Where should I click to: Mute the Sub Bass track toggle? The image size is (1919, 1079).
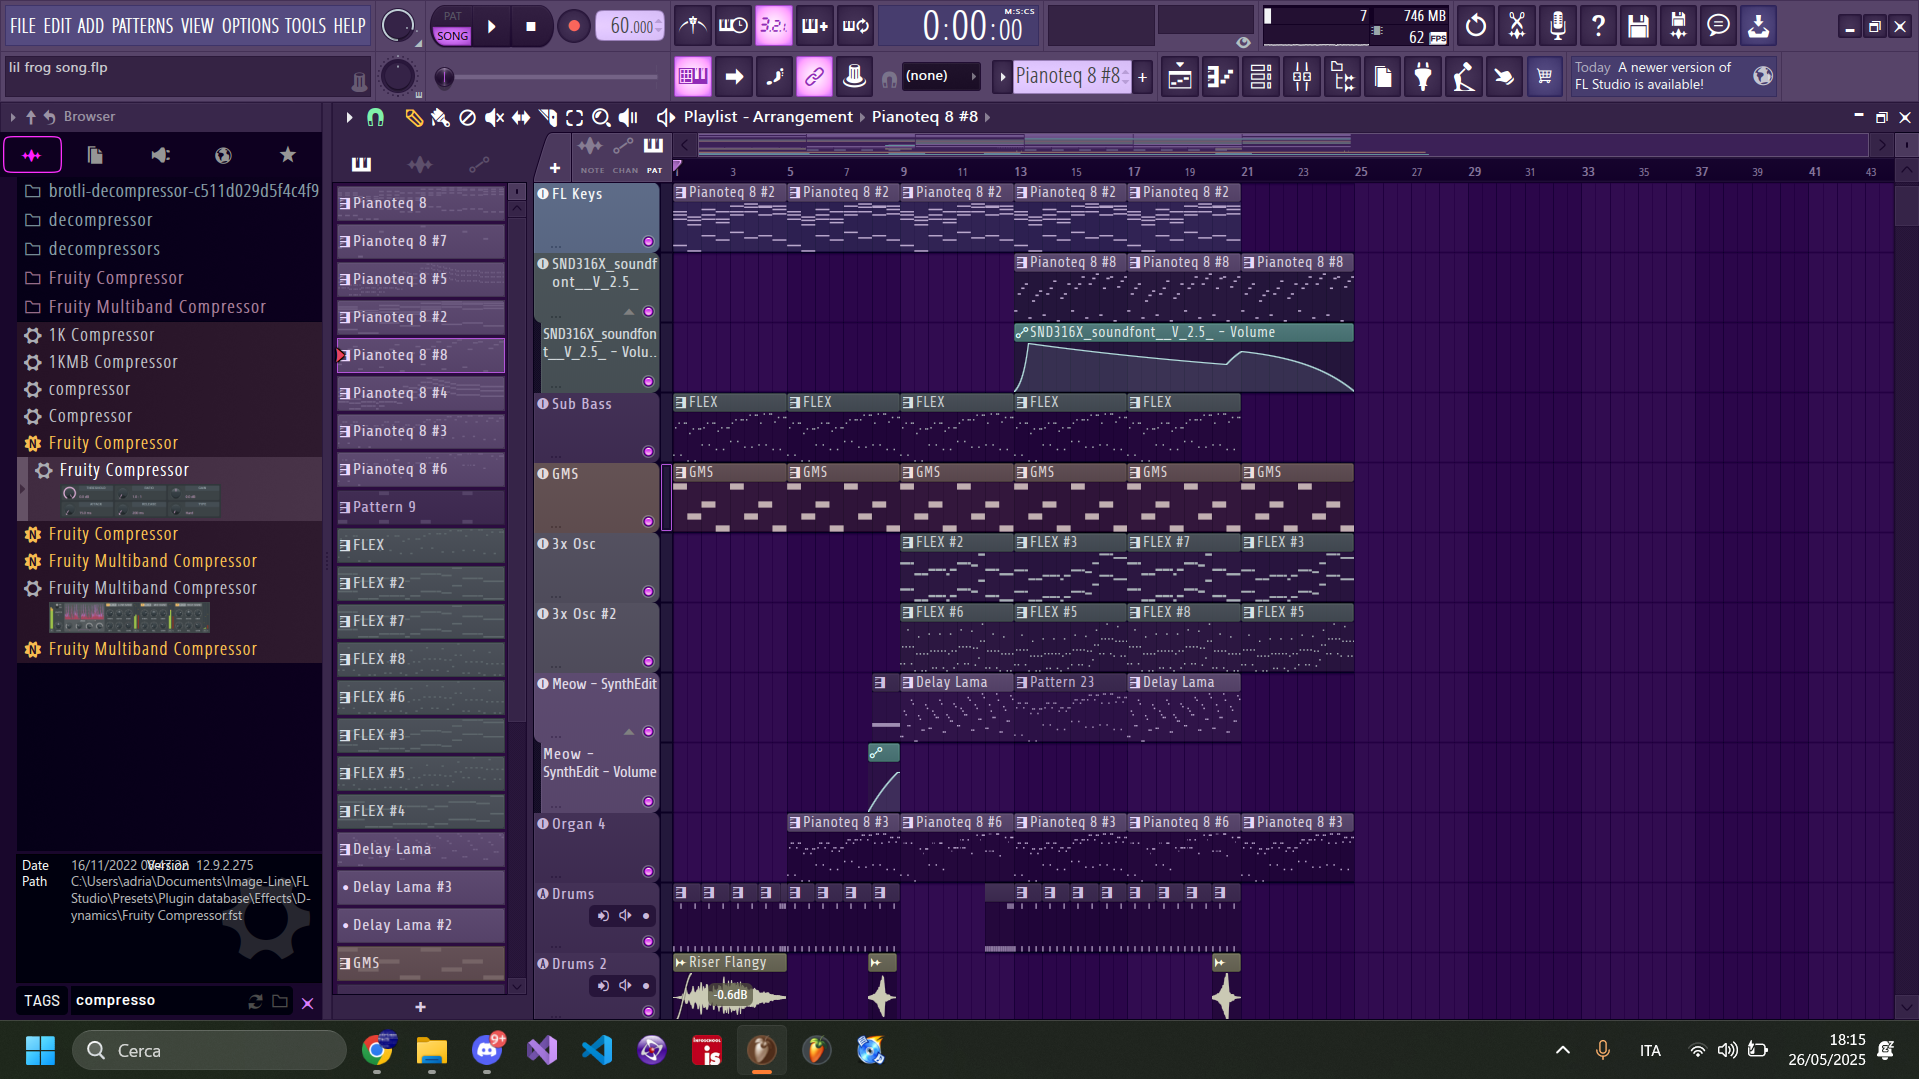point(648,452)
